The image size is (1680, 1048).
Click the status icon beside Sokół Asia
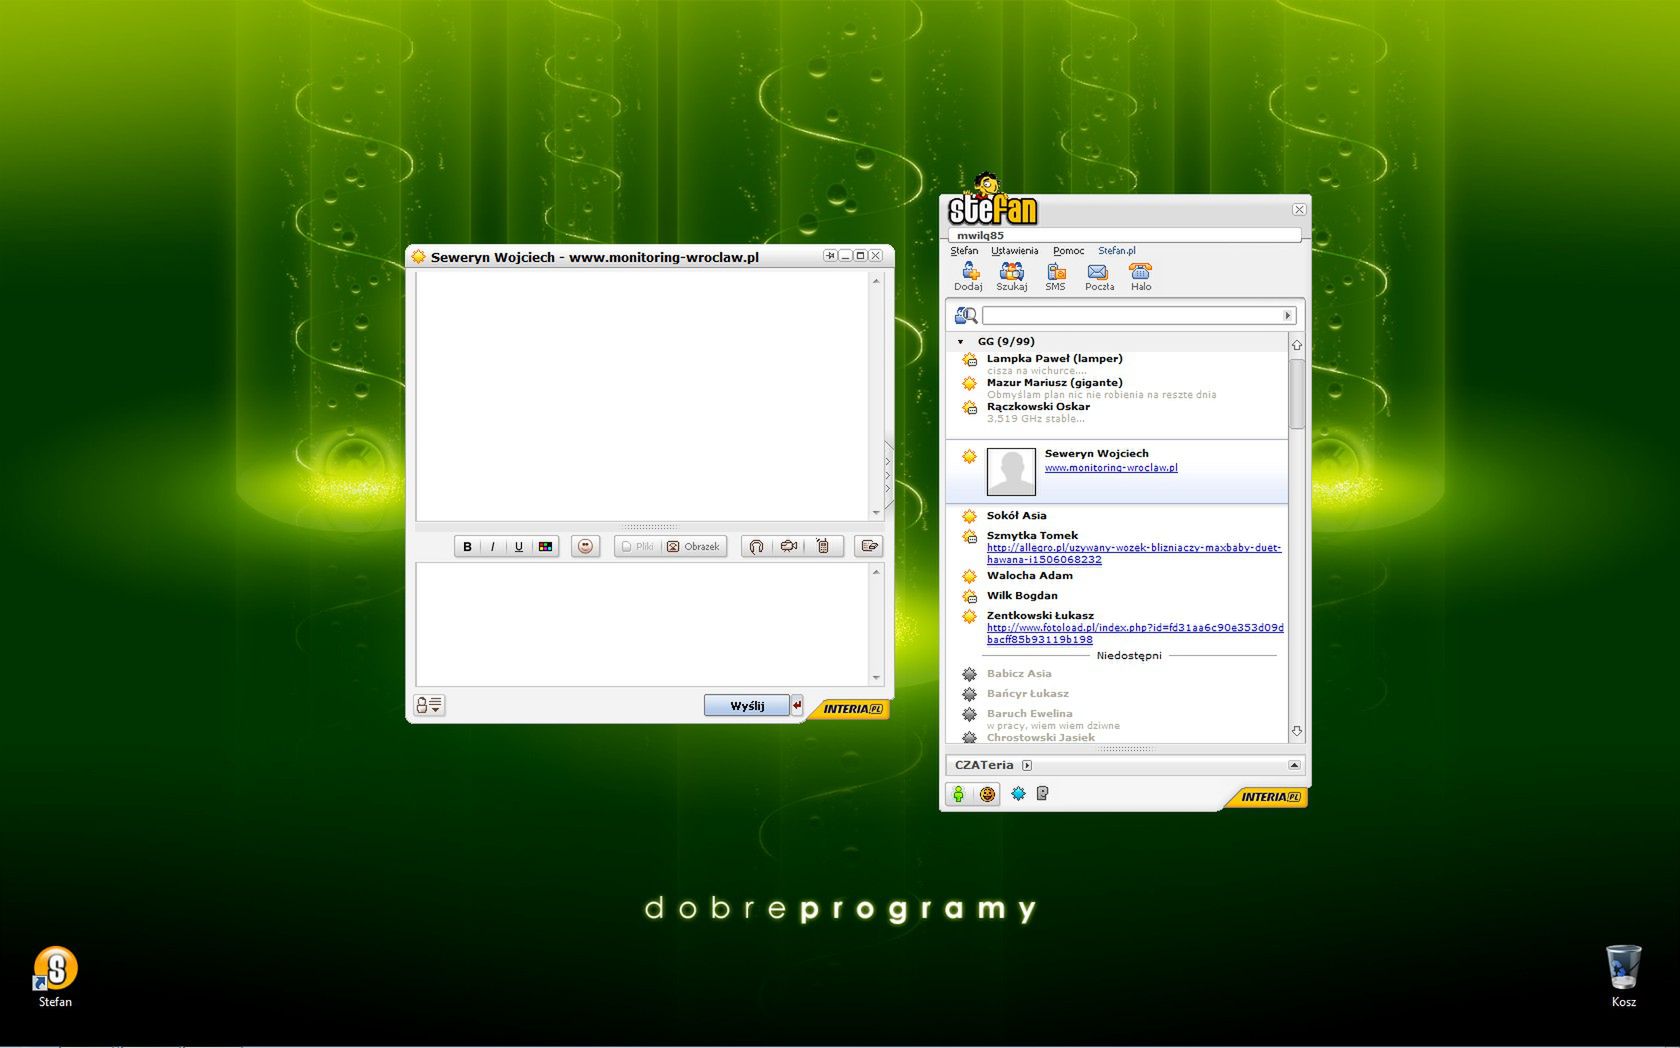969,516
